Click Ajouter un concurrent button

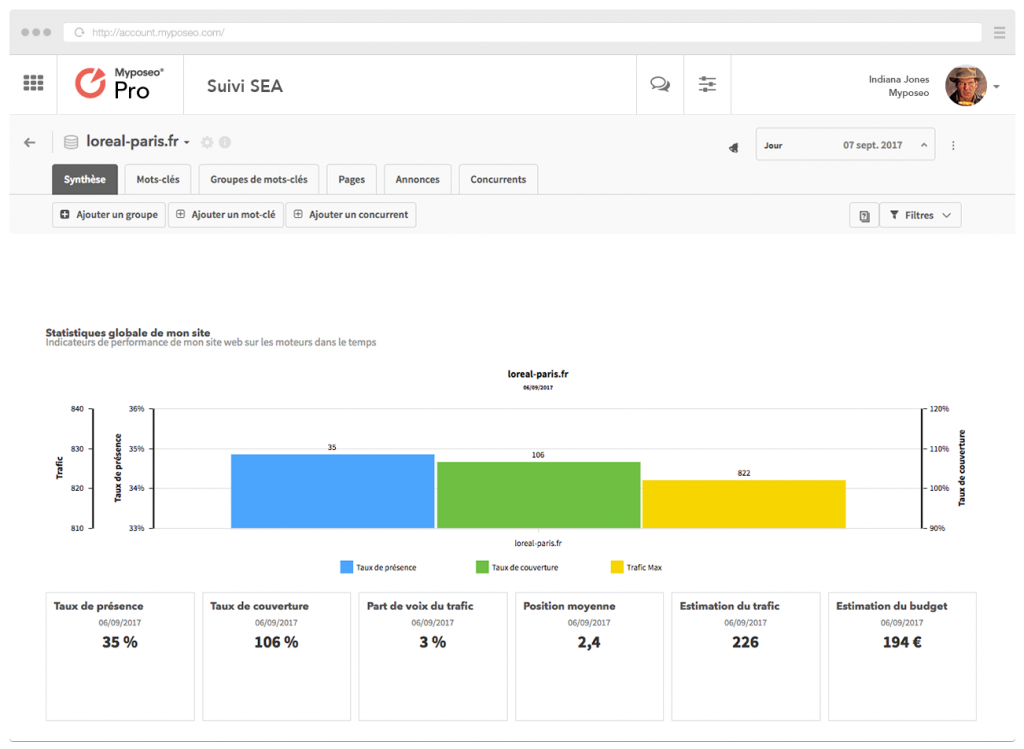351,215
